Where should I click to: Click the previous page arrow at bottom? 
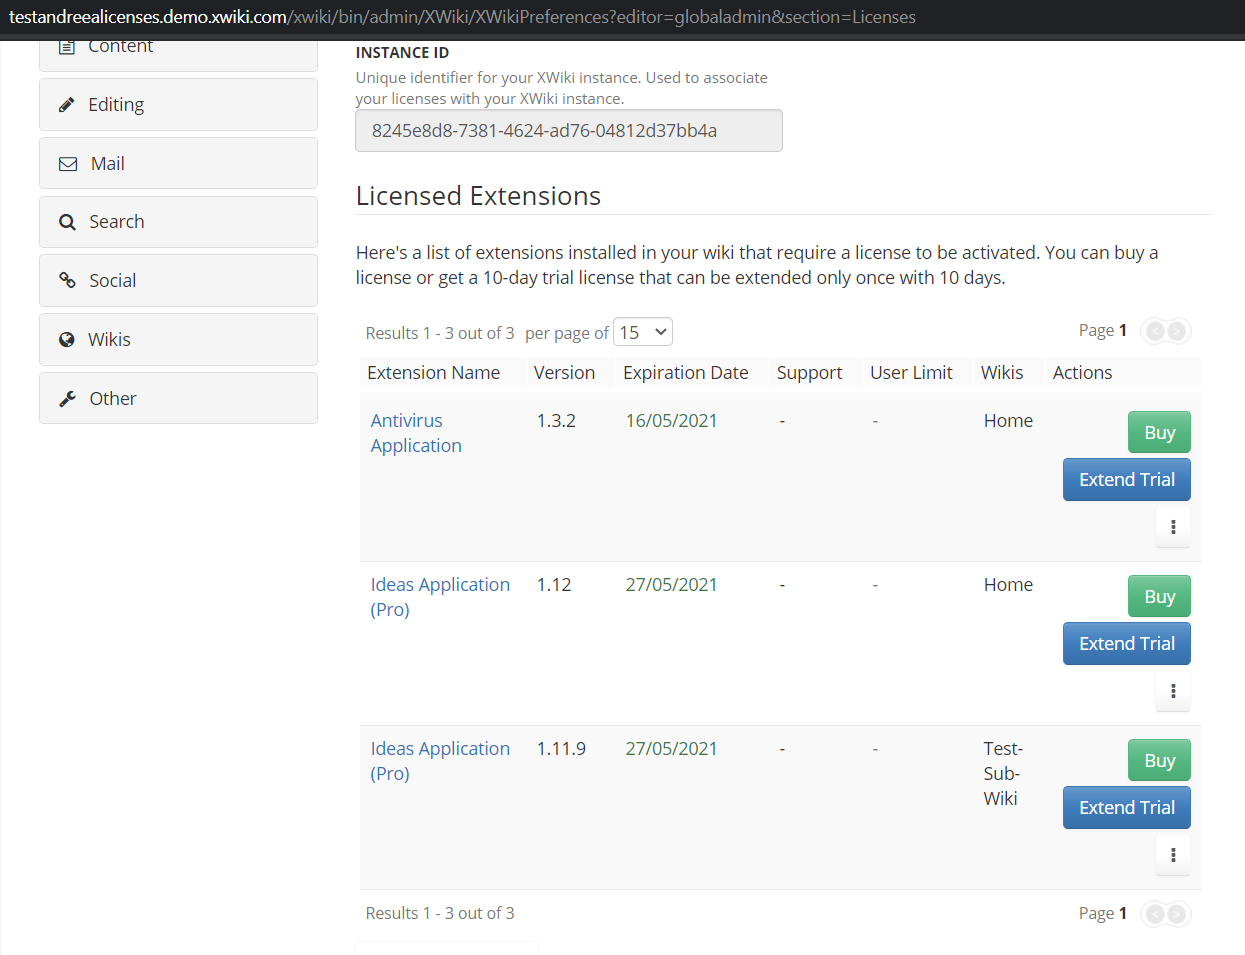1155,913
